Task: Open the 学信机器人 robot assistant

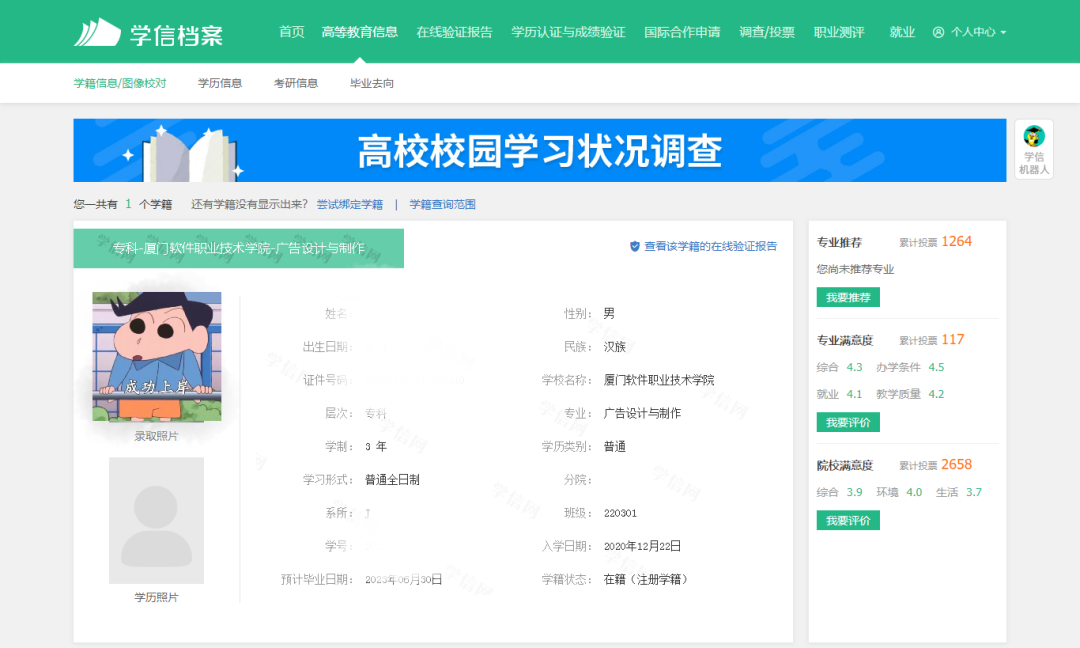Action: [1033, 149]
